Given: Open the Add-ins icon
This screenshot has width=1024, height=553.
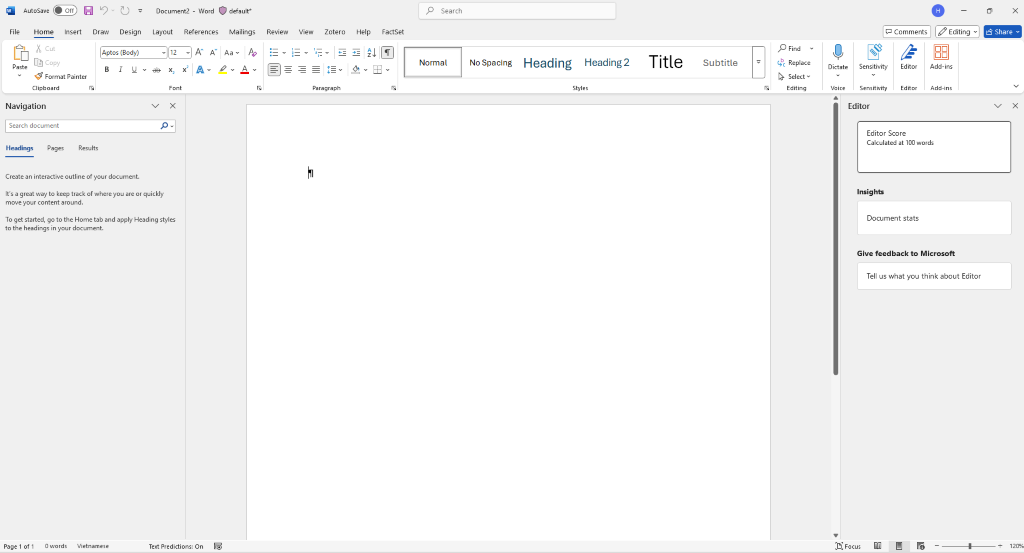Looking at the screenshot, I should pyautogui.click(x=941, y=57).
